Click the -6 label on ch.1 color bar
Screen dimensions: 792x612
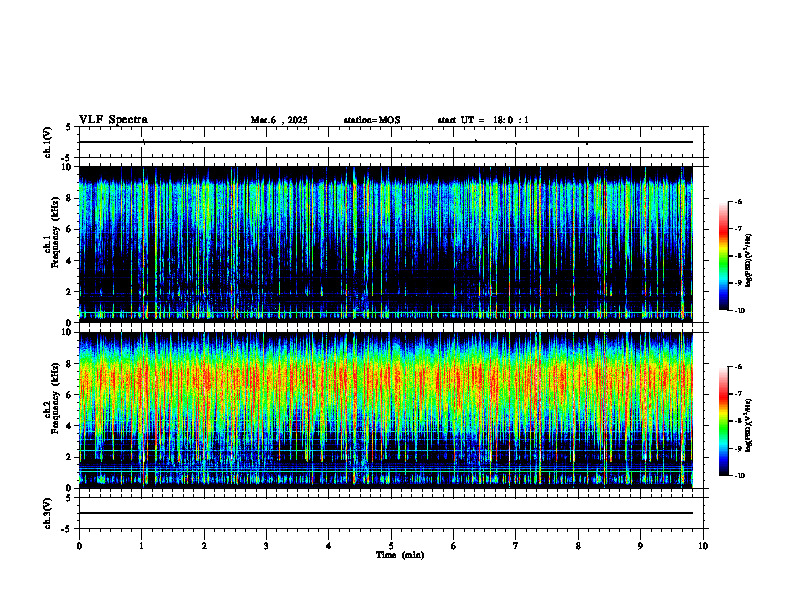[738, 202]
